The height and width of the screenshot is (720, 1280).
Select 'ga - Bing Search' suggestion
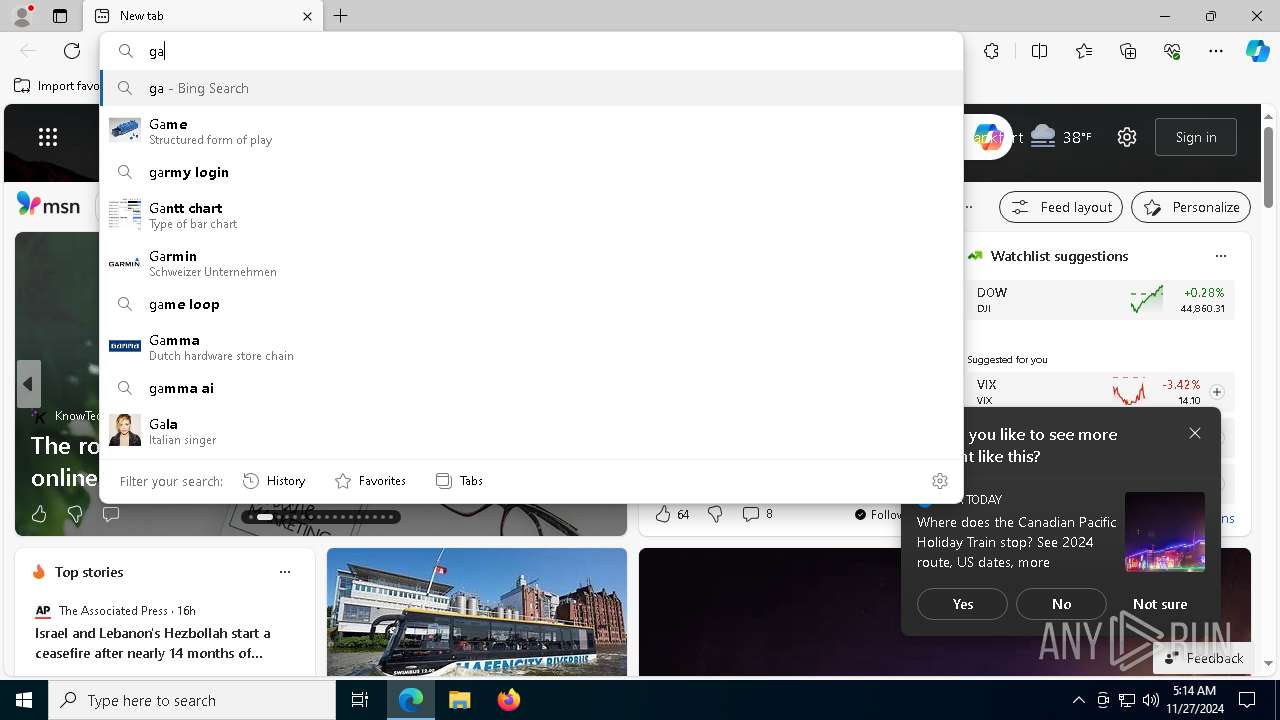pos(532,88)
